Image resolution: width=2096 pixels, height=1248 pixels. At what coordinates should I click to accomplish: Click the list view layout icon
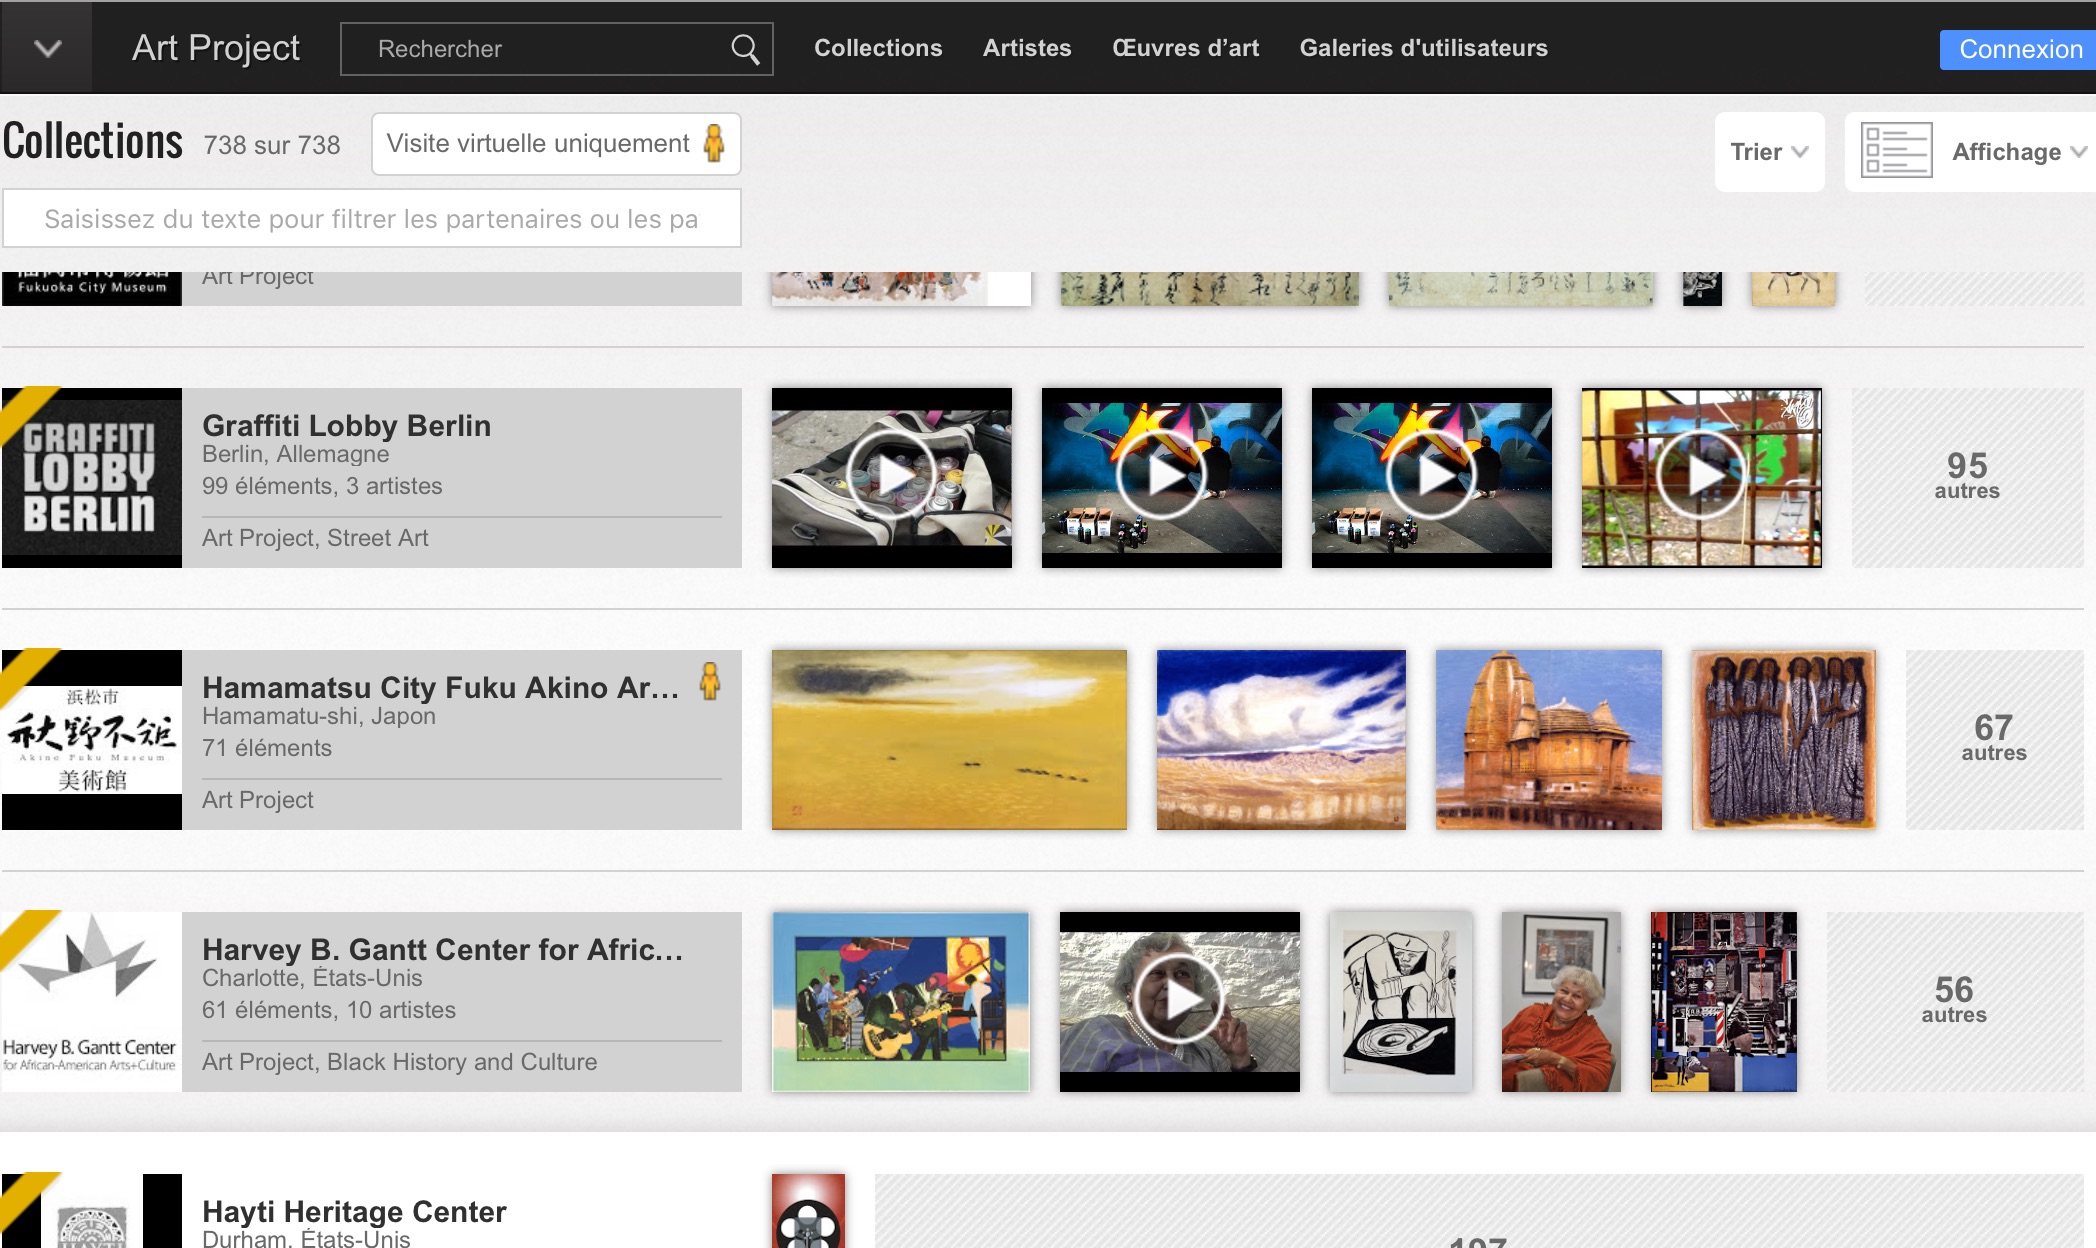[x=1895, y=151]
